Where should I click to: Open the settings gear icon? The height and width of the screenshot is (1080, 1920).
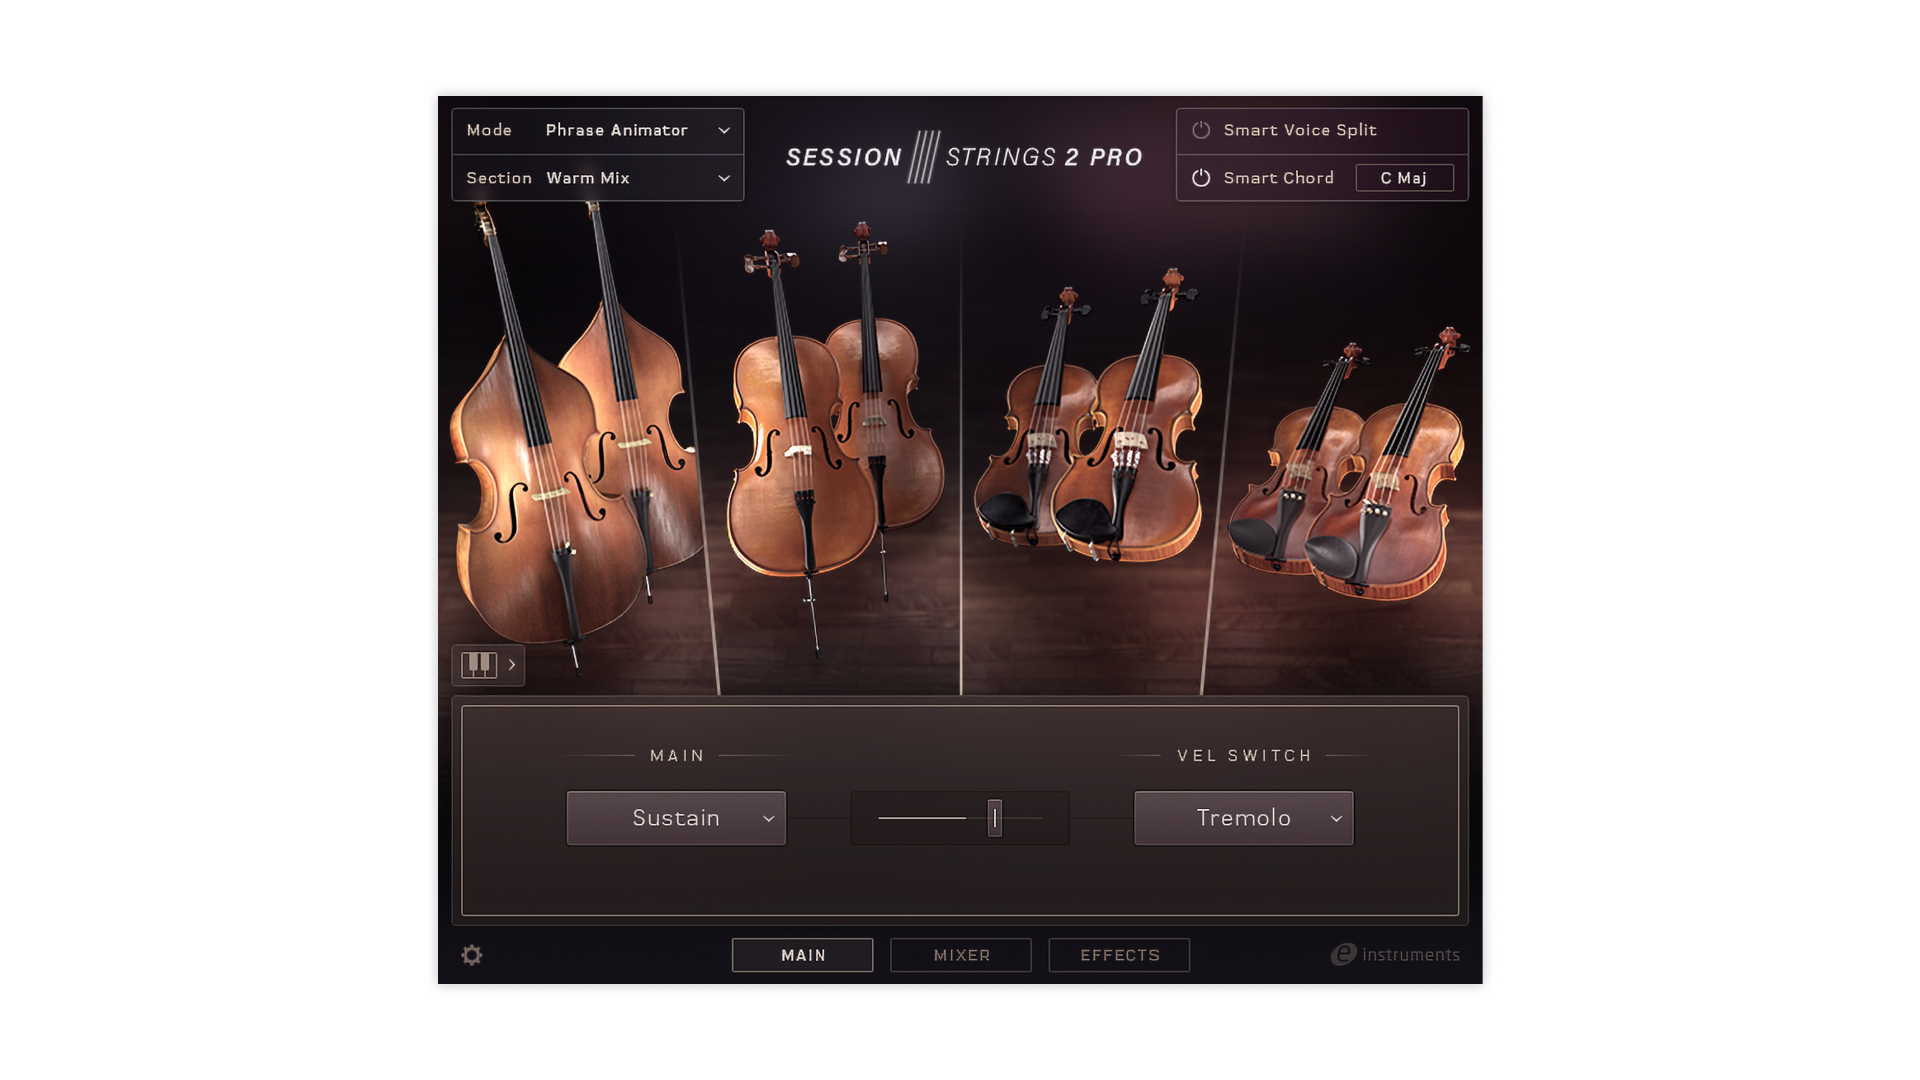click(x=472, y=955)
